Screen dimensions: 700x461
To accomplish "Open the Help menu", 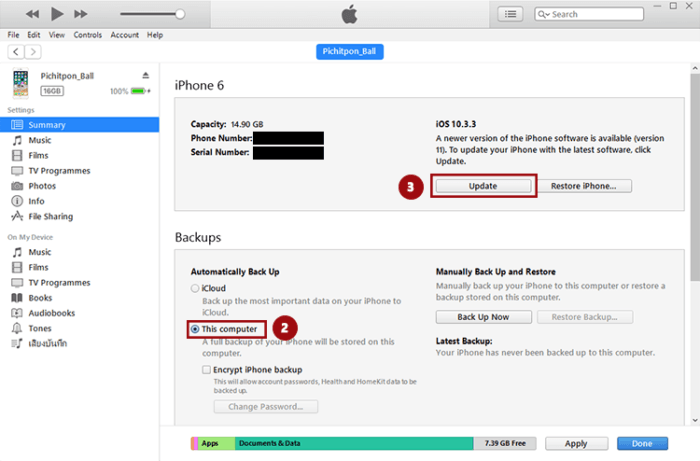I will [x=155, y=35].
